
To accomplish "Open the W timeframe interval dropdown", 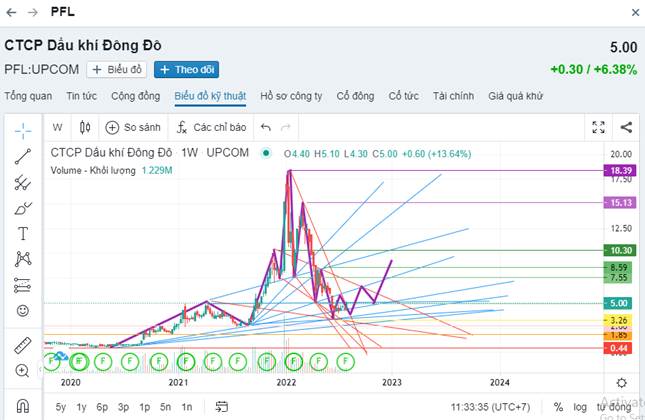I will pyautogui.click(x=57, y=127).
